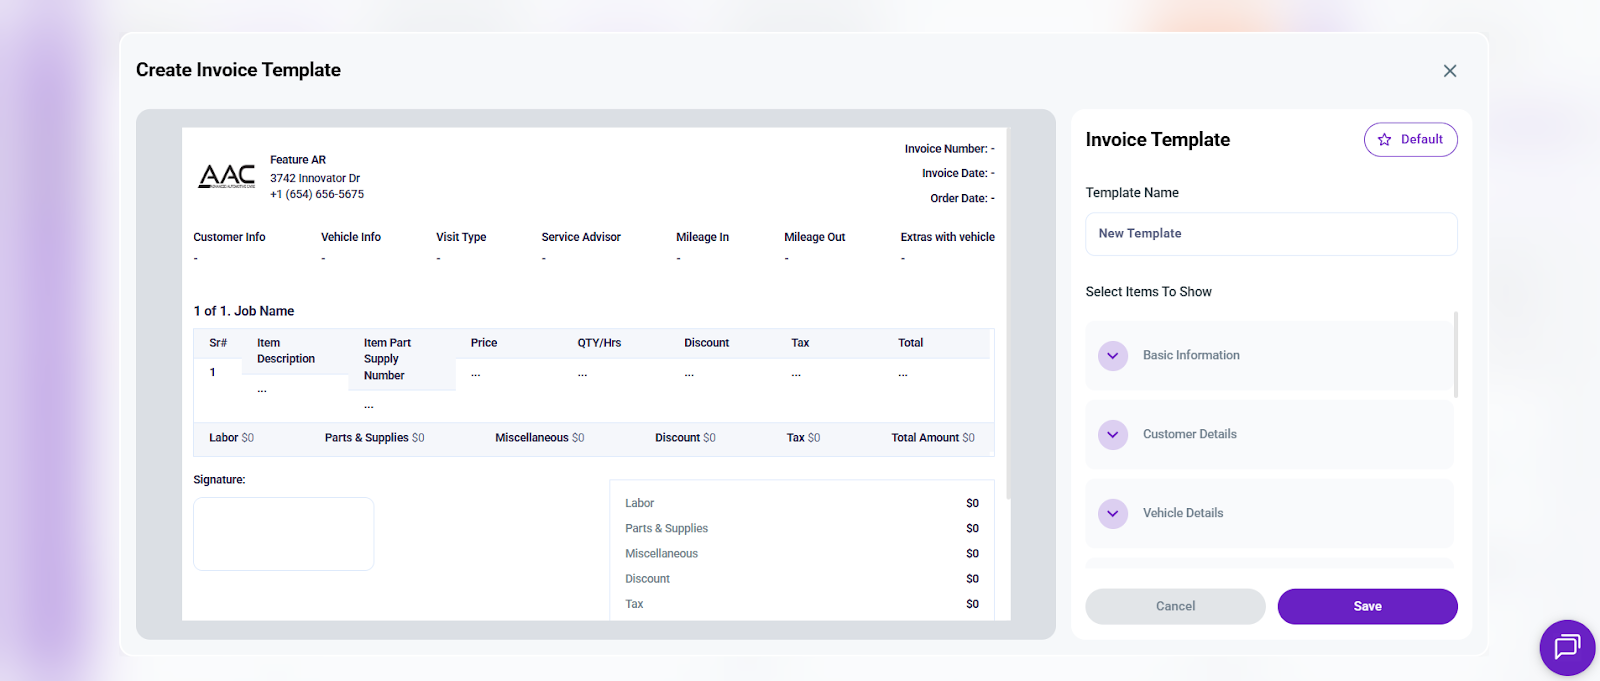Expand the Basic Information section

(x=1113, y=356)
